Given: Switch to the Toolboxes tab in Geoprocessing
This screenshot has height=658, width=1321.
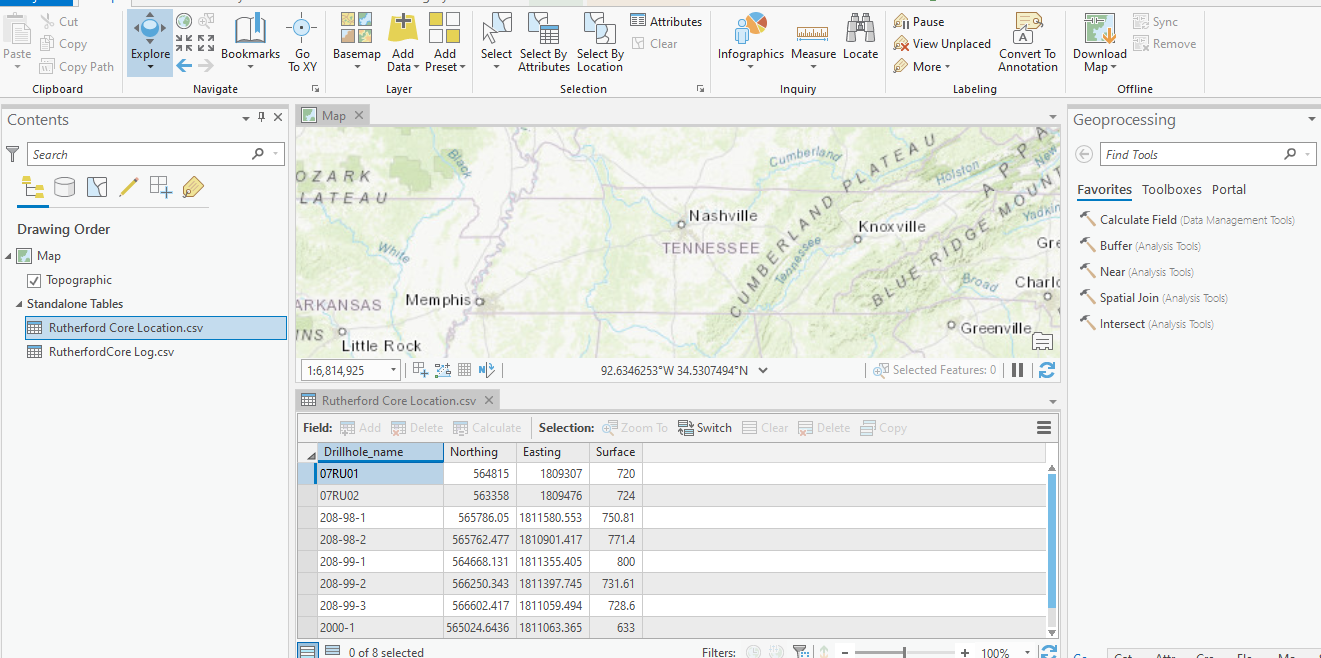Looking at the screenshot, I should point(1171,189).
